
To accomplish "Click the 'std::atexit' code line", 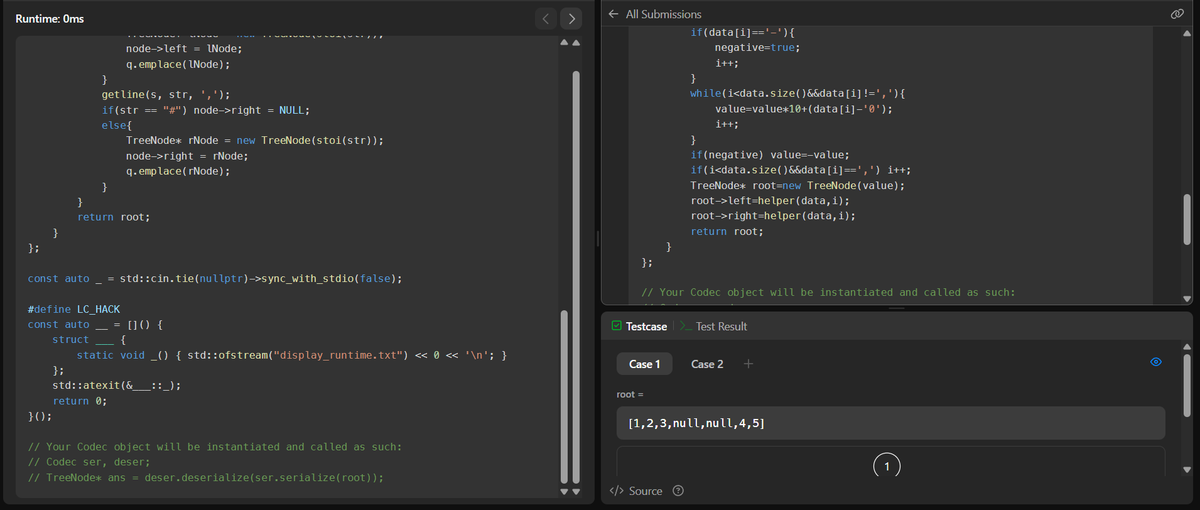I will pyautogui.click(x=116, y=385).
